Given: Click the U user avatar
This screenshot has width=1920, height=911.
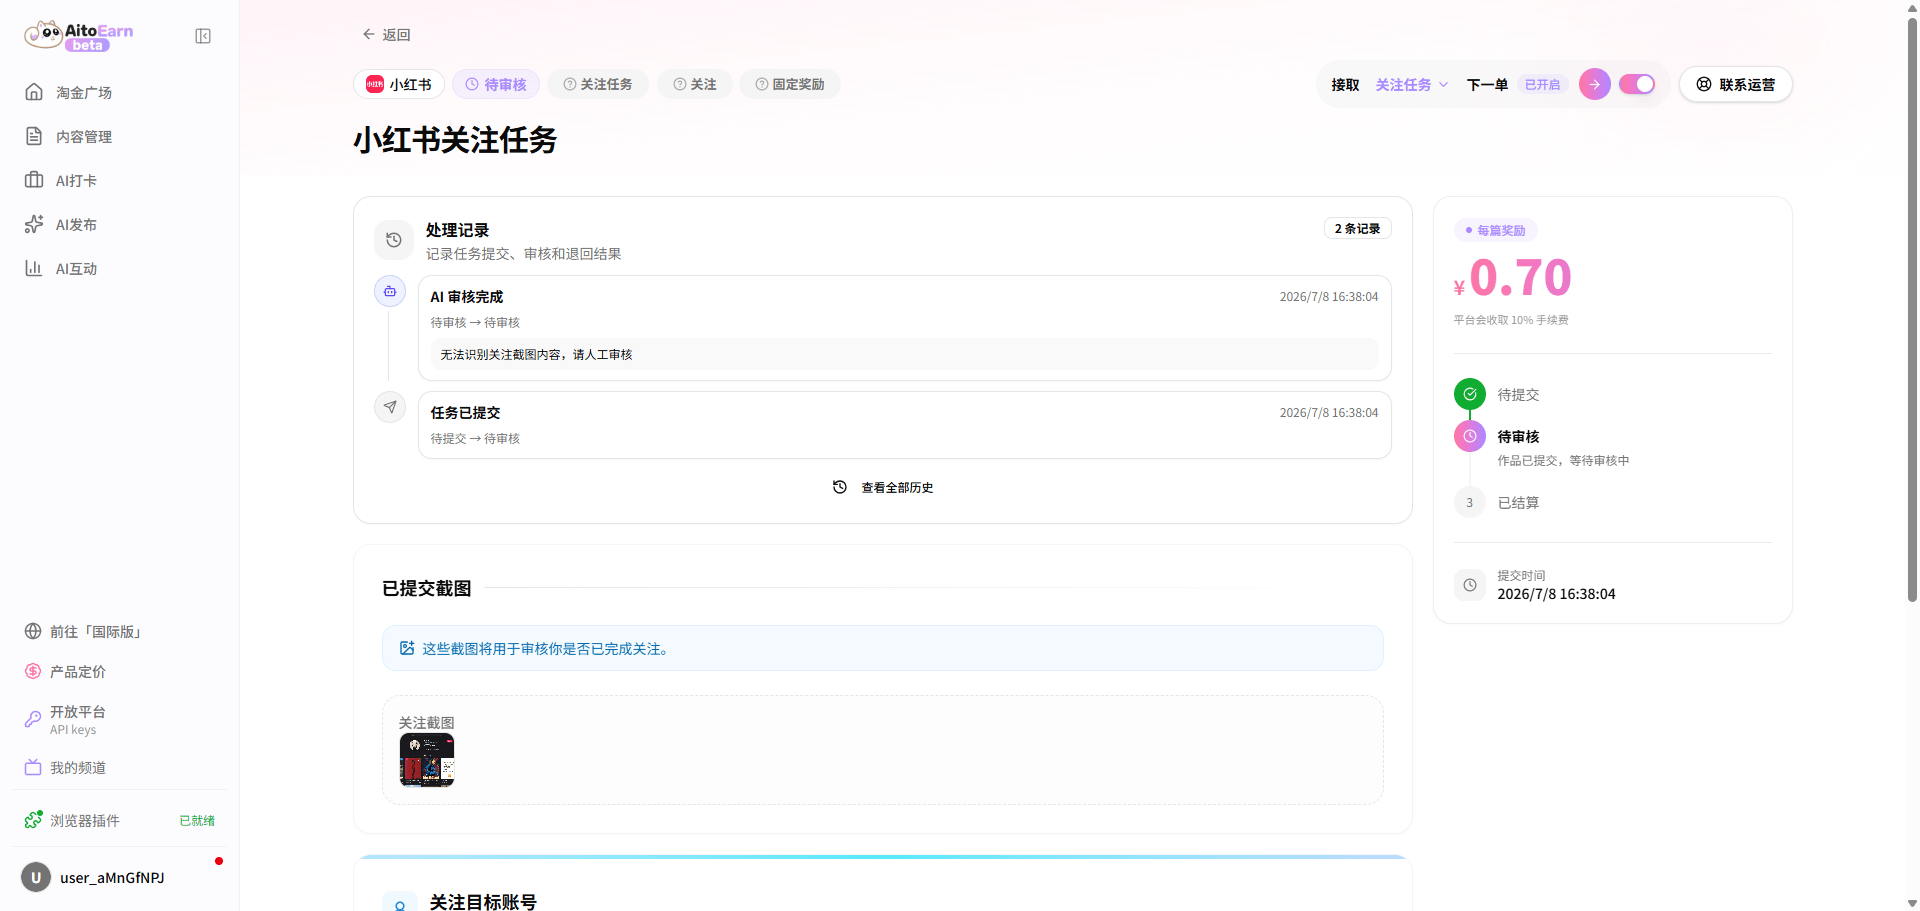Looking at the screenshot, I should pyautogui.click(x=36, y=877).
